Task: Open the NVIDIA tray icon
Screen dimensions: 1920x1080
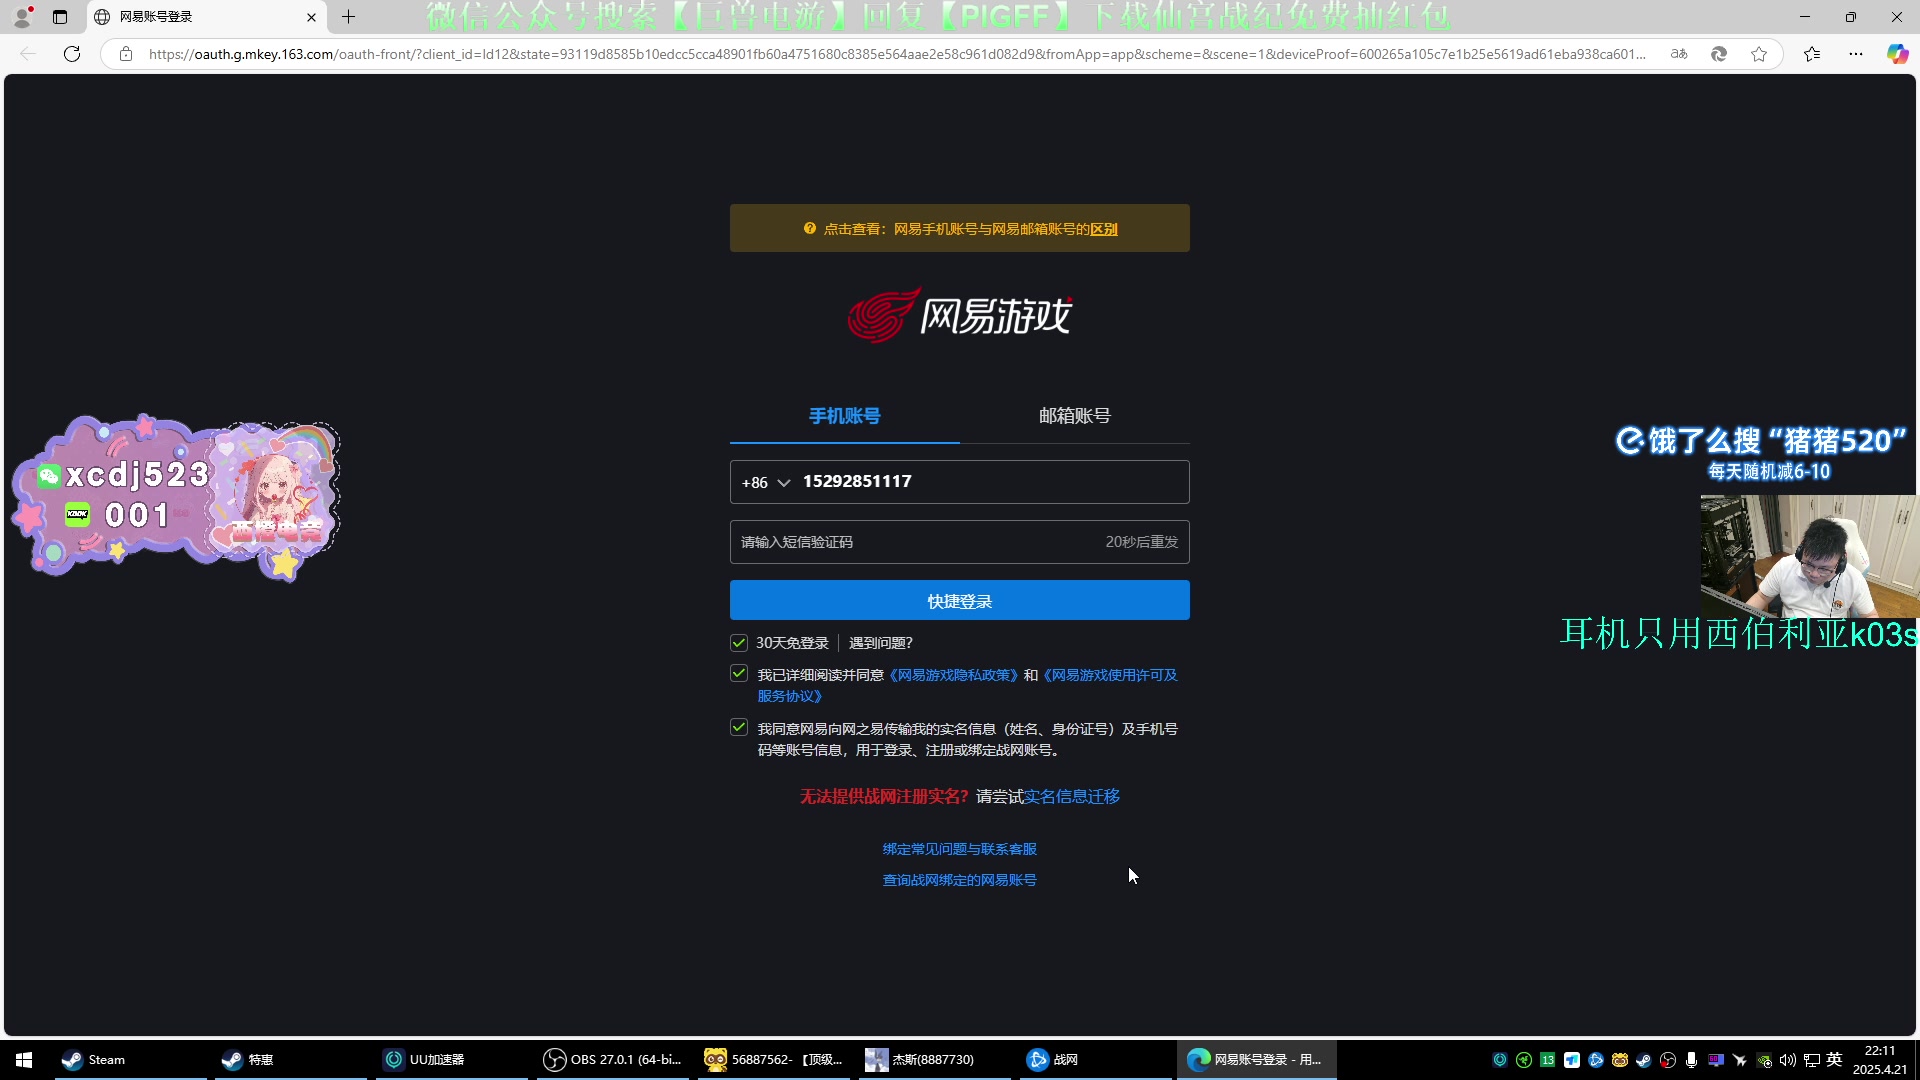Action: 1764,1060
